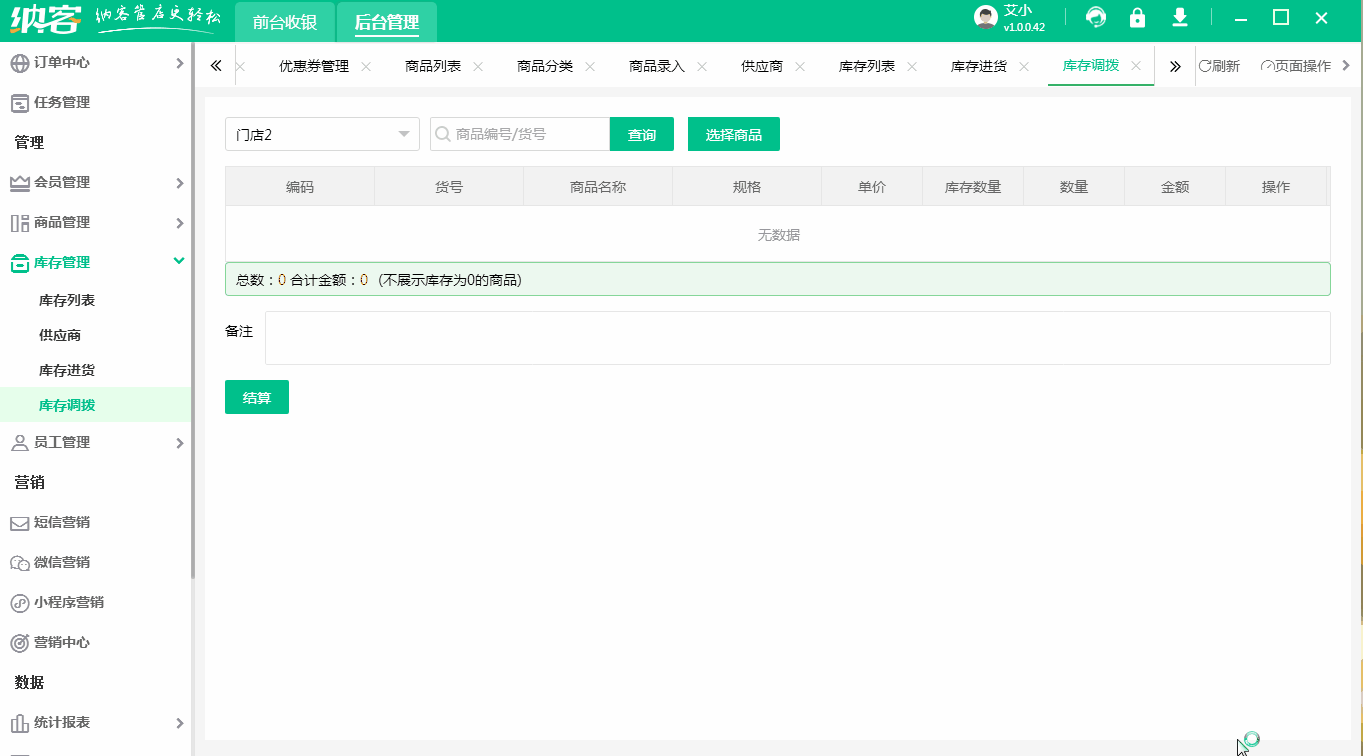
Task: Click the 查询 search button
Action: [x=641, y=133]
